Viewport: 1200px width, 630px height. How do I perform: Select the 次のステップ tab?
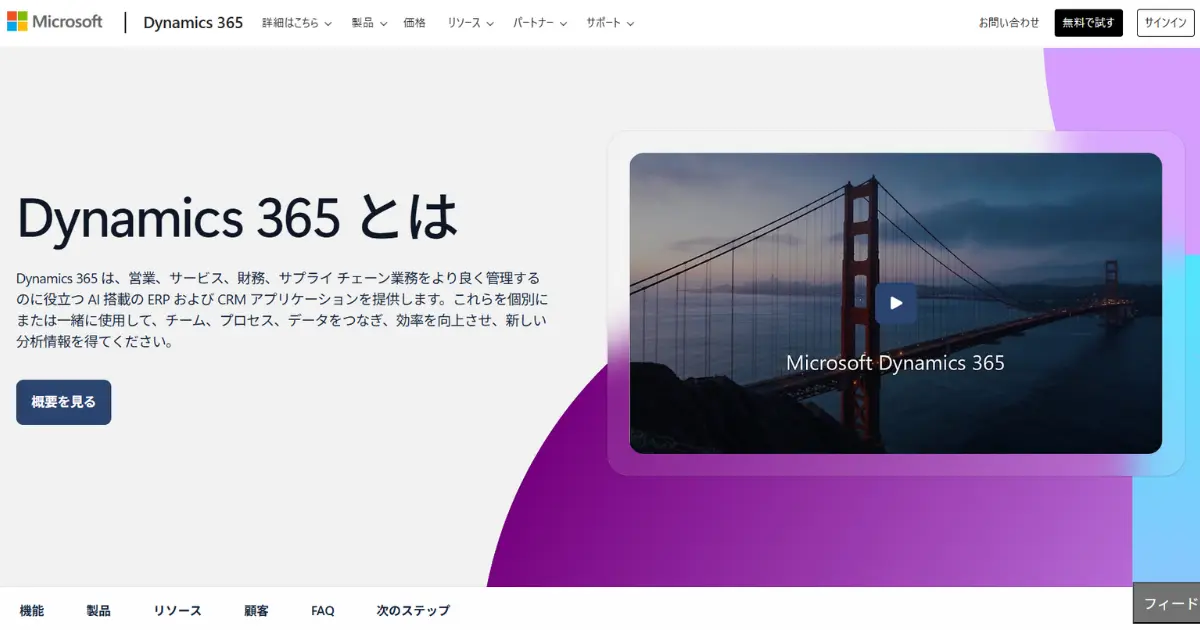[x=411, y=610]
